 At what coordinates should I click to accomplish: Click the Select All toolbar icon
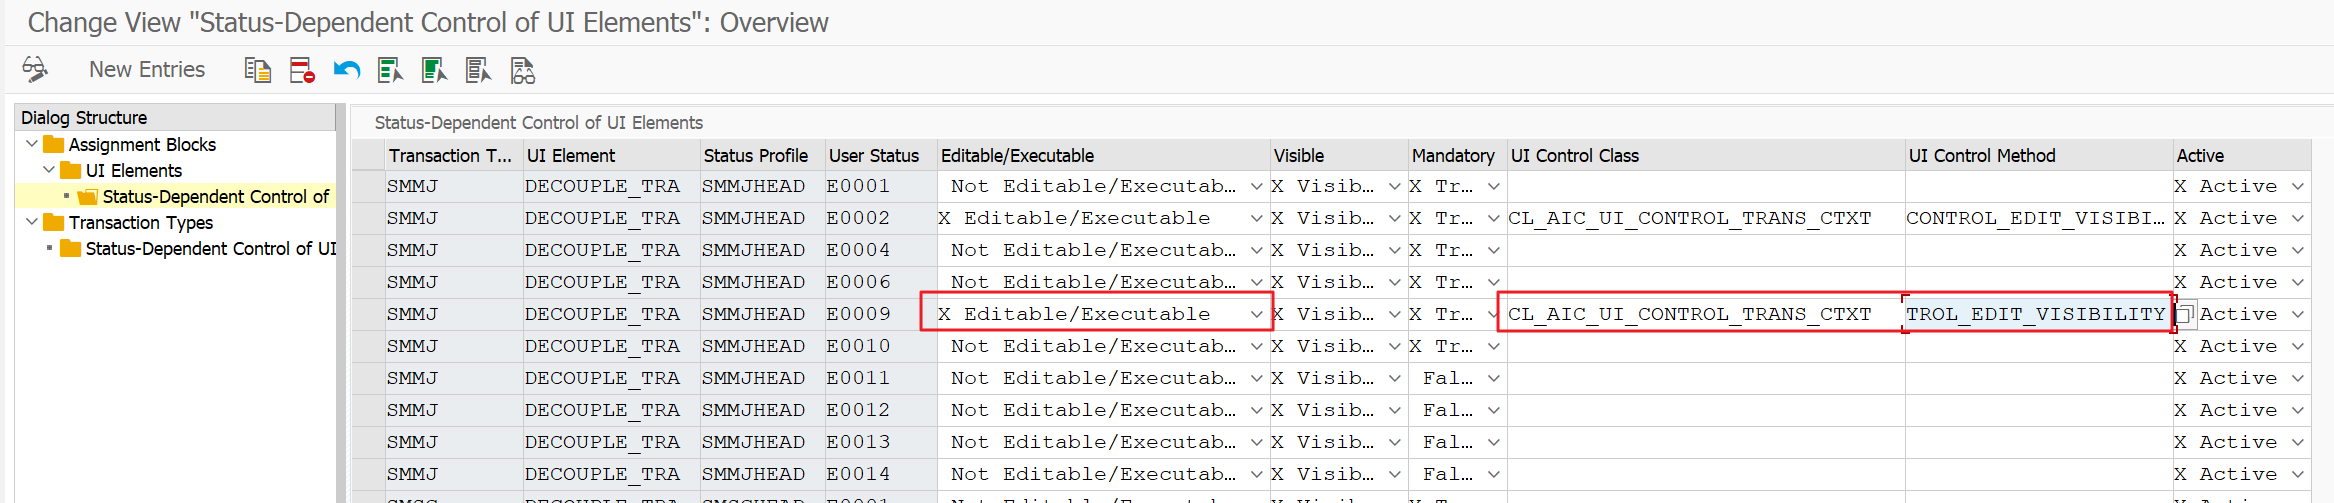390,70
